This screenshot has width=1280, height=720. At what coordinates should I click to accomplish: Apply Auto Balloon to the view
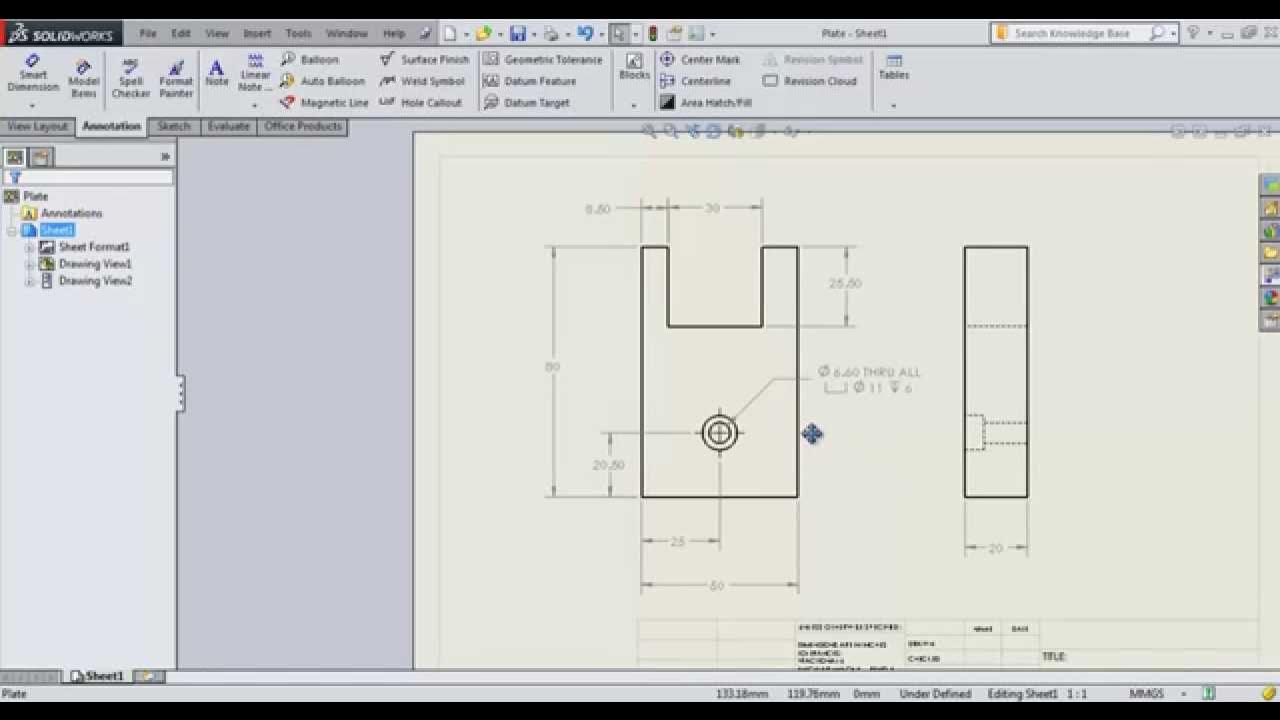click(322, 81)
